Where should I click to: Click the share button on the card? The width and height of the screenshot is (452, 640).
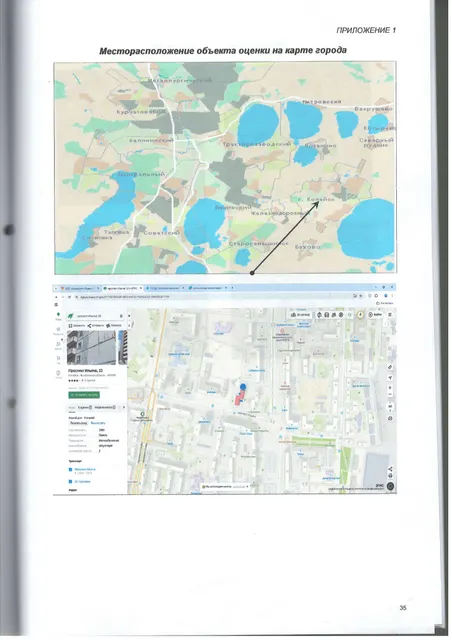click(96, 326)
